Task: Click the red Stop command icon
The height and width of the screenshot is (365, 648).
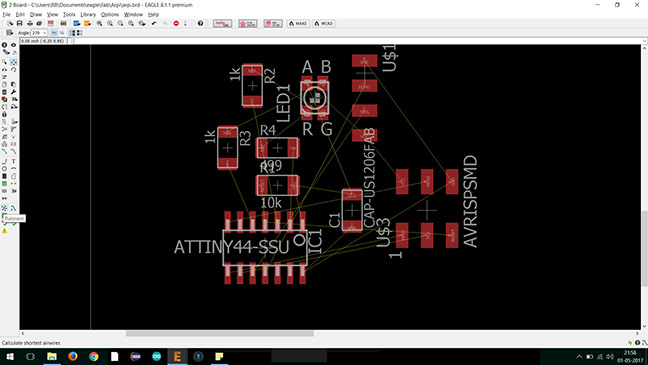Action: [x=176, y=24]
